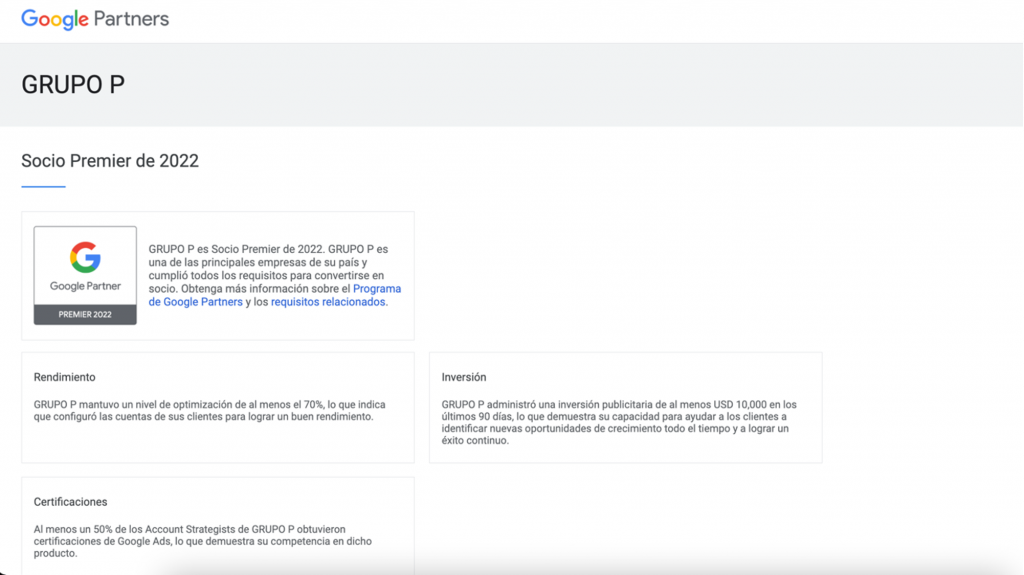Click the Google Partners logo

tap(95, 19)
